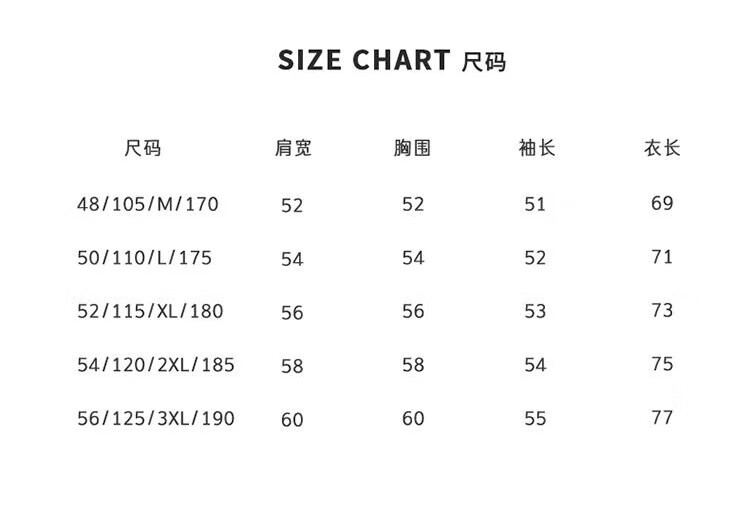
Task: Select the 袖长 column header
Action: point(537,148)
